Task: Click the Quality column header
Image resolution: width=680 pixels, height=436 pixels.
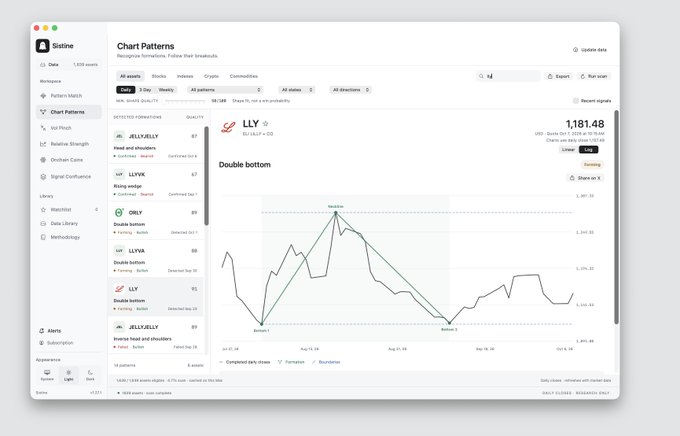Action: pos(195,117)
